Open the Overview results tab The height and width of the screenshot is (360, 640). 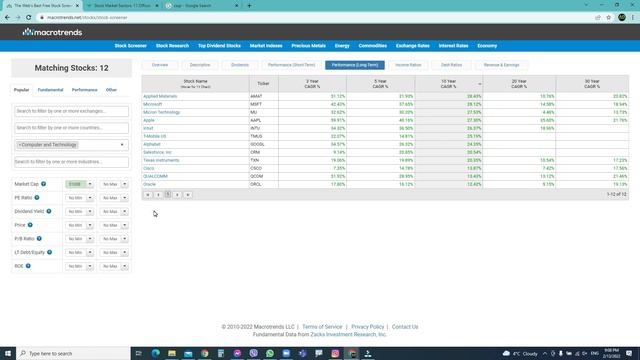pyautogui.click(x=160, y=65)
